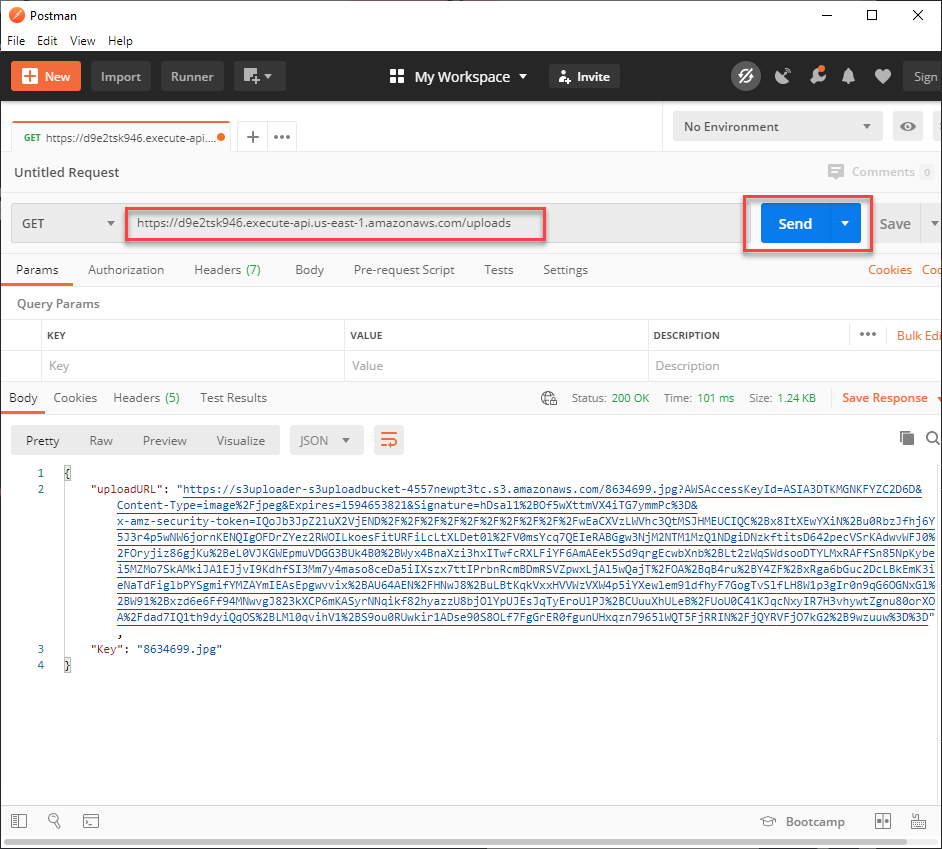Open the request Headers (7) tab
Image resolution: width=942 pixels, height=849 pixels.
pyautogui.click(x=227, y=270)
